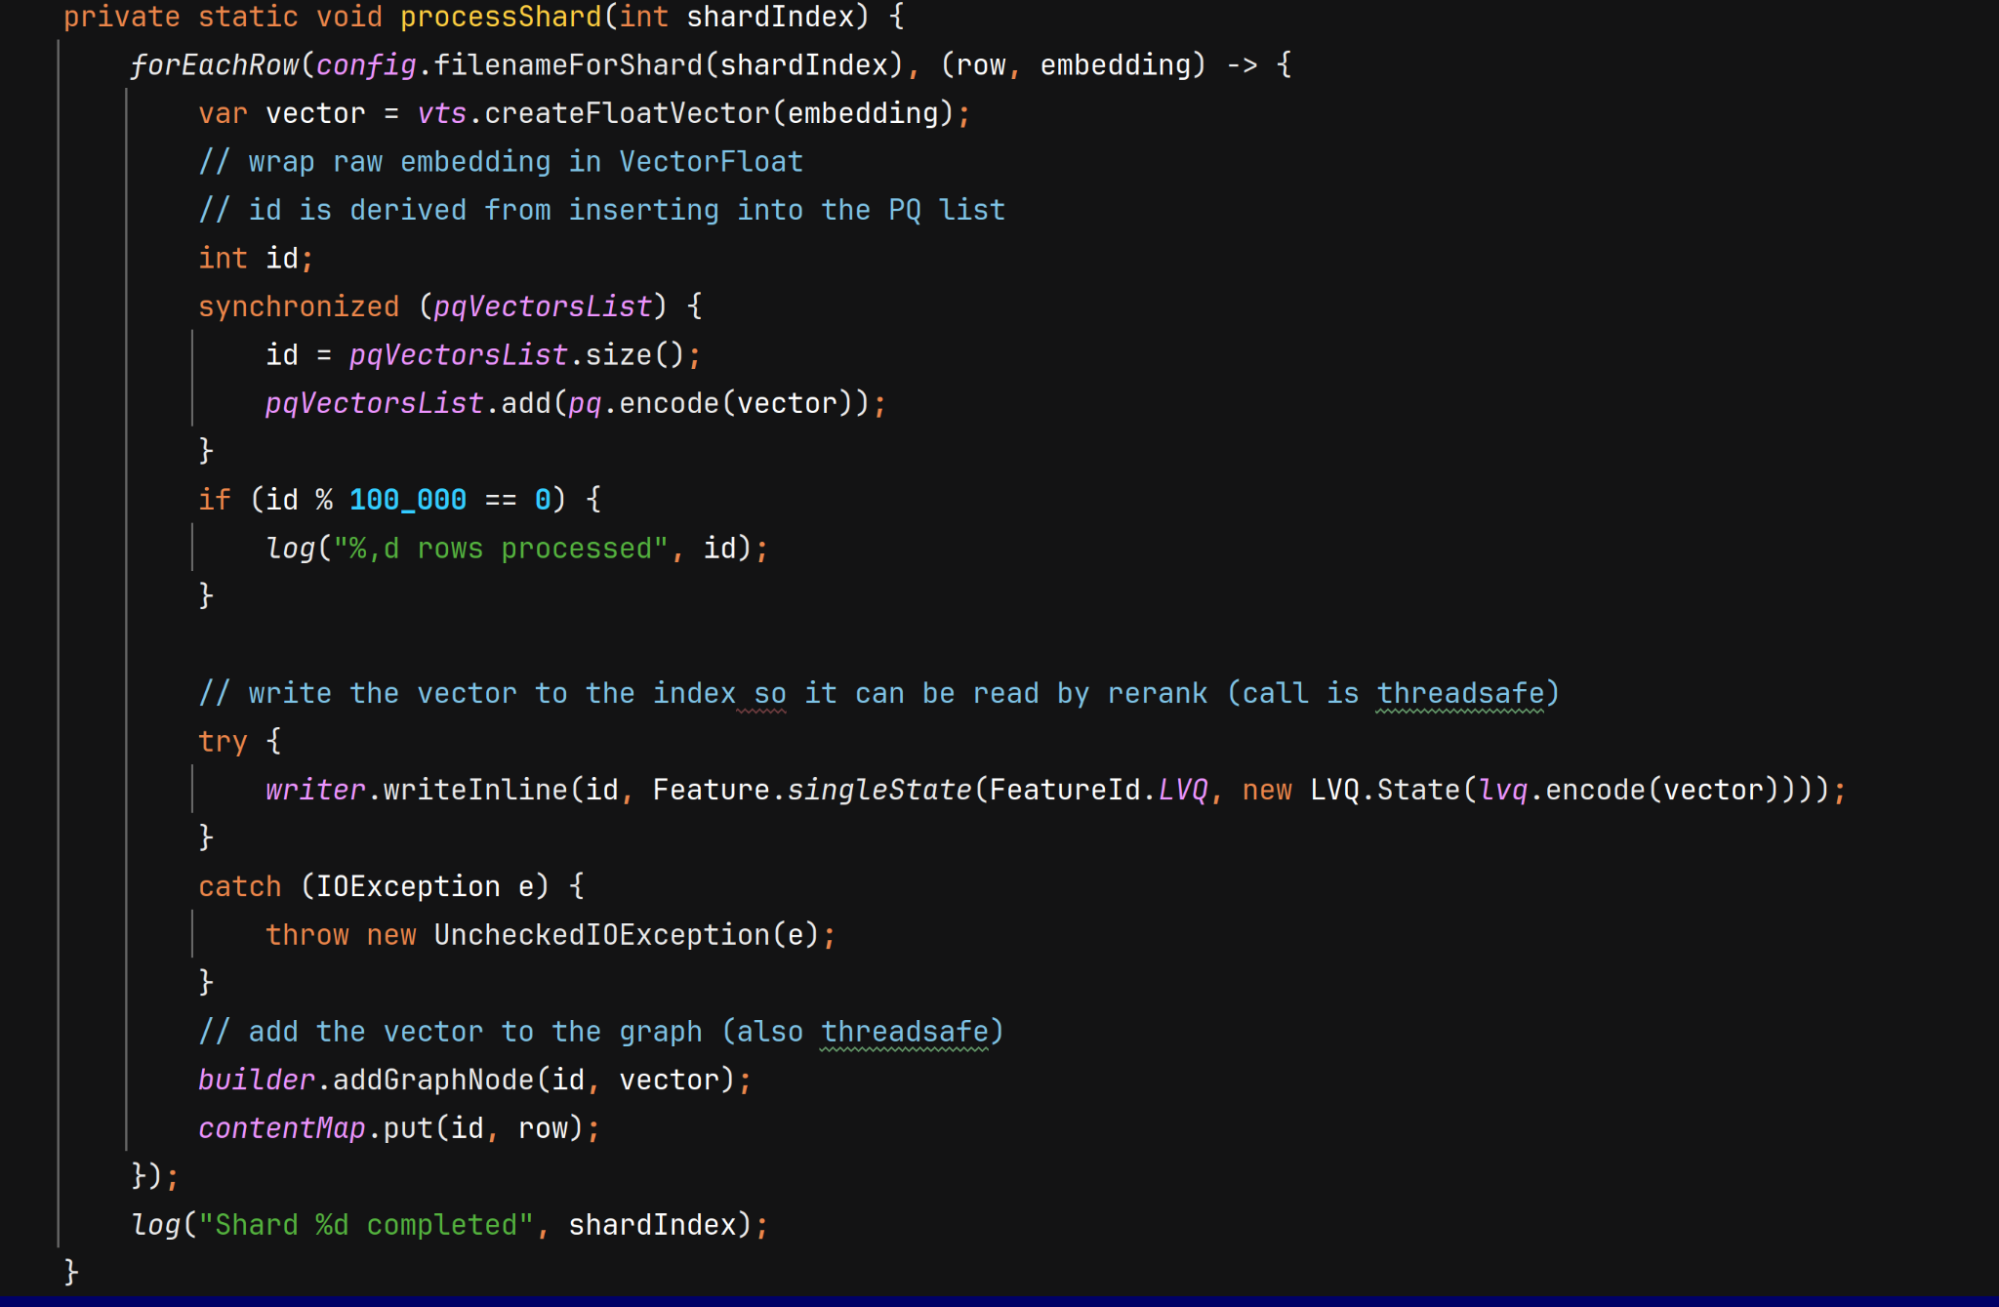Click the try keyword
Viewport: 1999px width, 1307px height.
[x=222, y=742]
